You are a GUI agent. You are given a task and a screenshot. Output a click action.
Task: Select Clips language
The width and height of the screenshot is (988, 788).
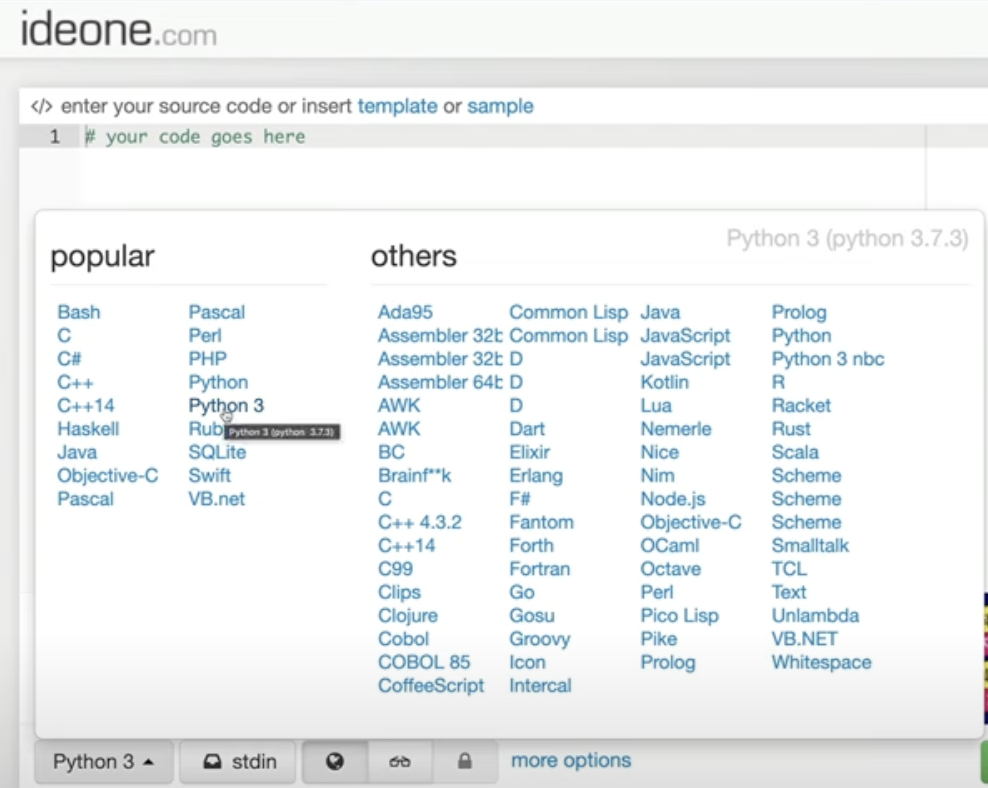coord(399,592)
